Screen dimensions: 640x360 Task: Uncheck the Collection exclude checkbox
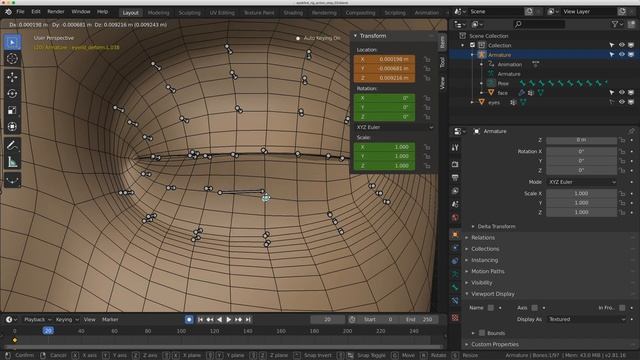[473, 45]
